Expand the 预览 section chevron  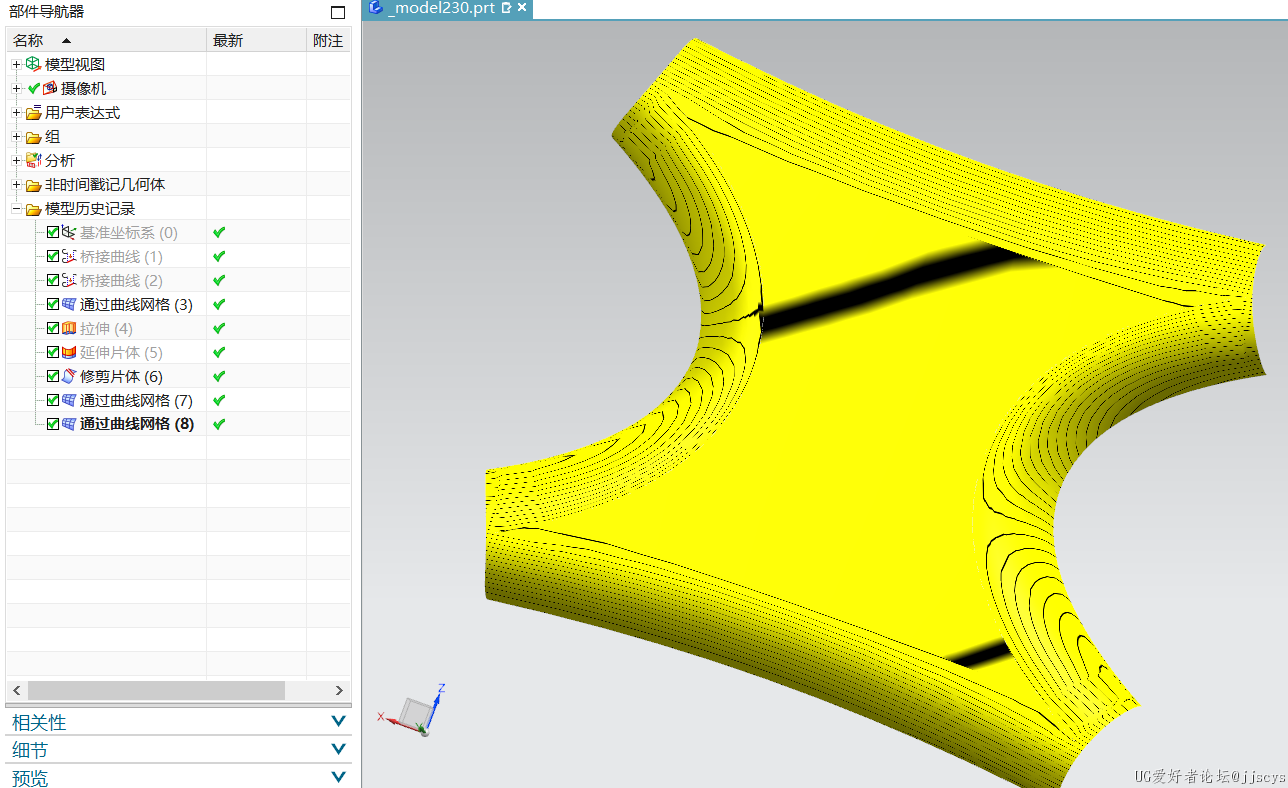click(x=338, y=777)
